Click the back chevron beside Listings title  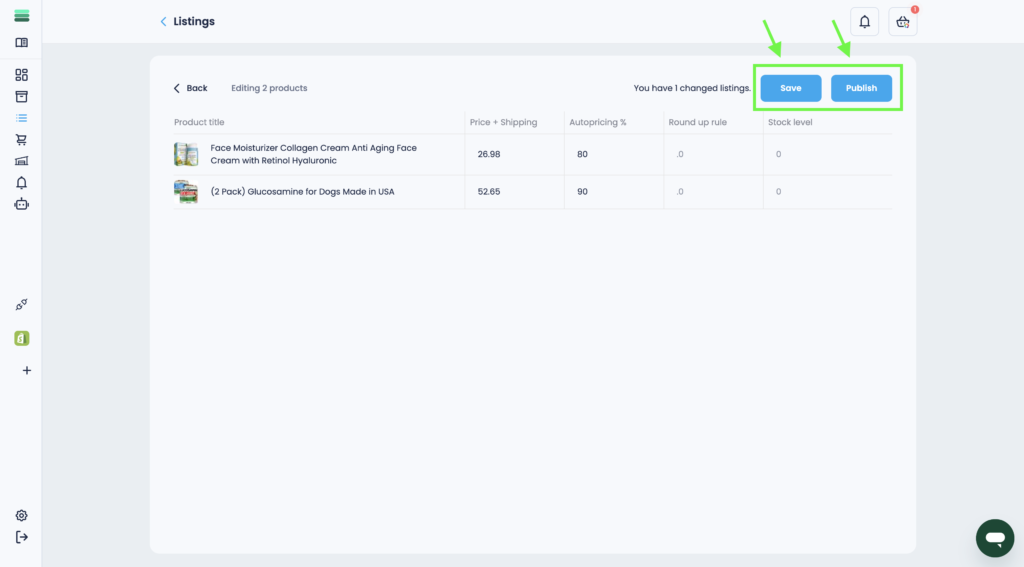(x=164, y=22)
